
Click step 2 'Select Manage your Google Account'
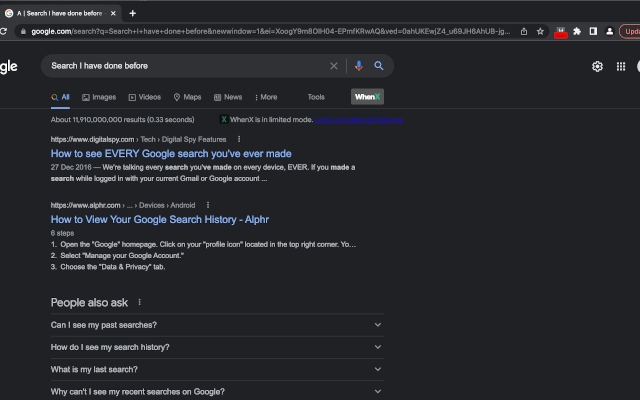tap(122, 256)
